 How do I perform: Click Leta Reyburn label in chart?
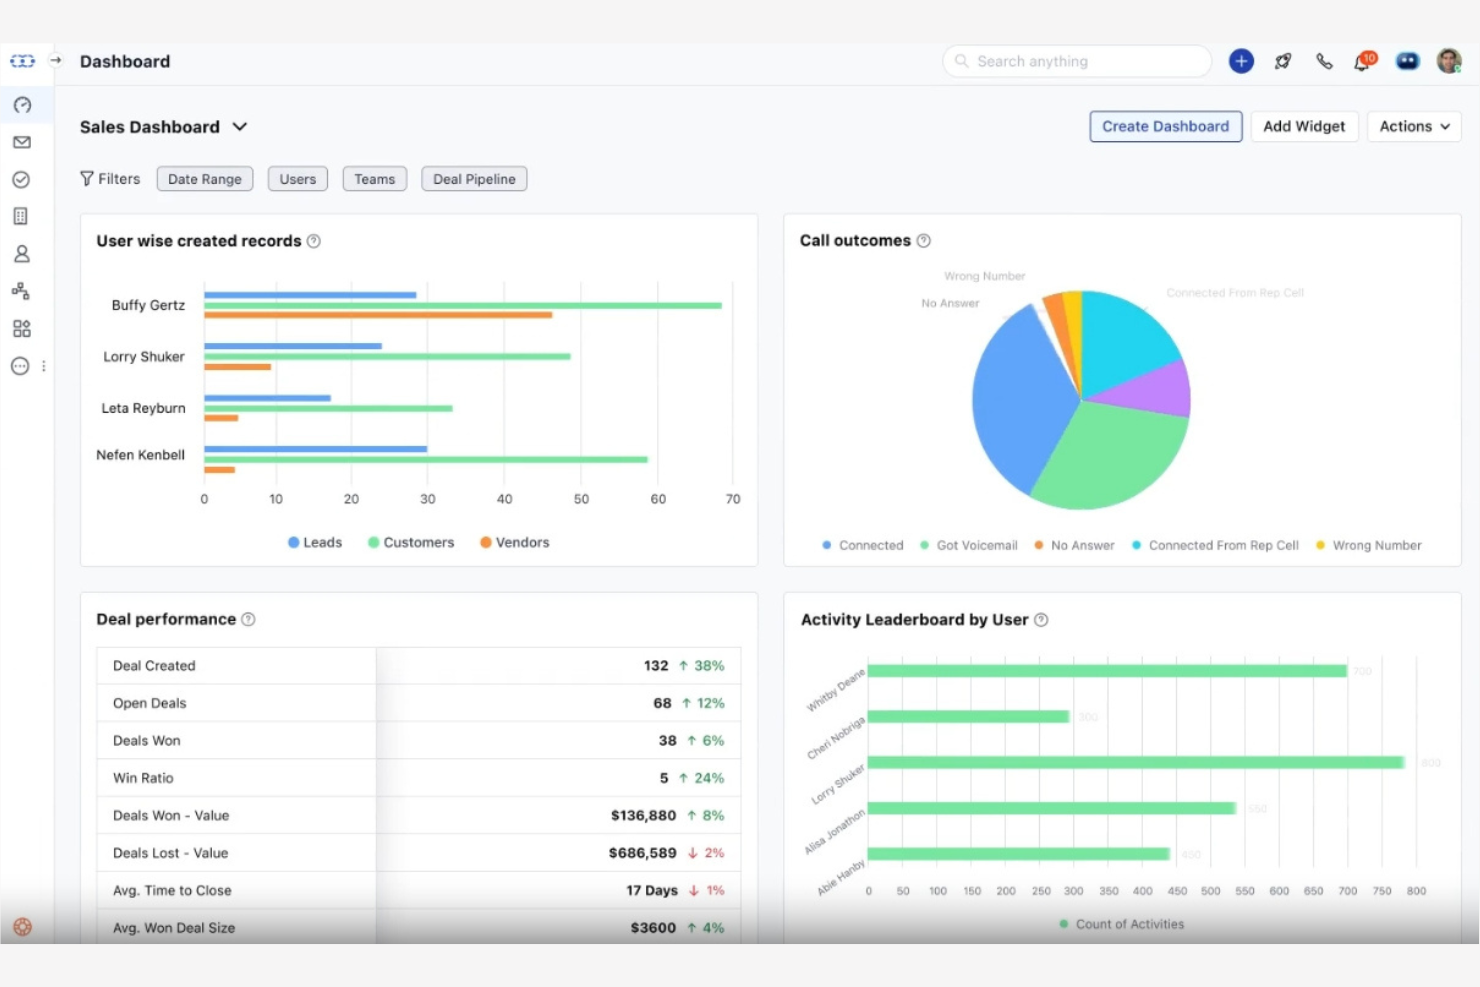coord(143,408)
